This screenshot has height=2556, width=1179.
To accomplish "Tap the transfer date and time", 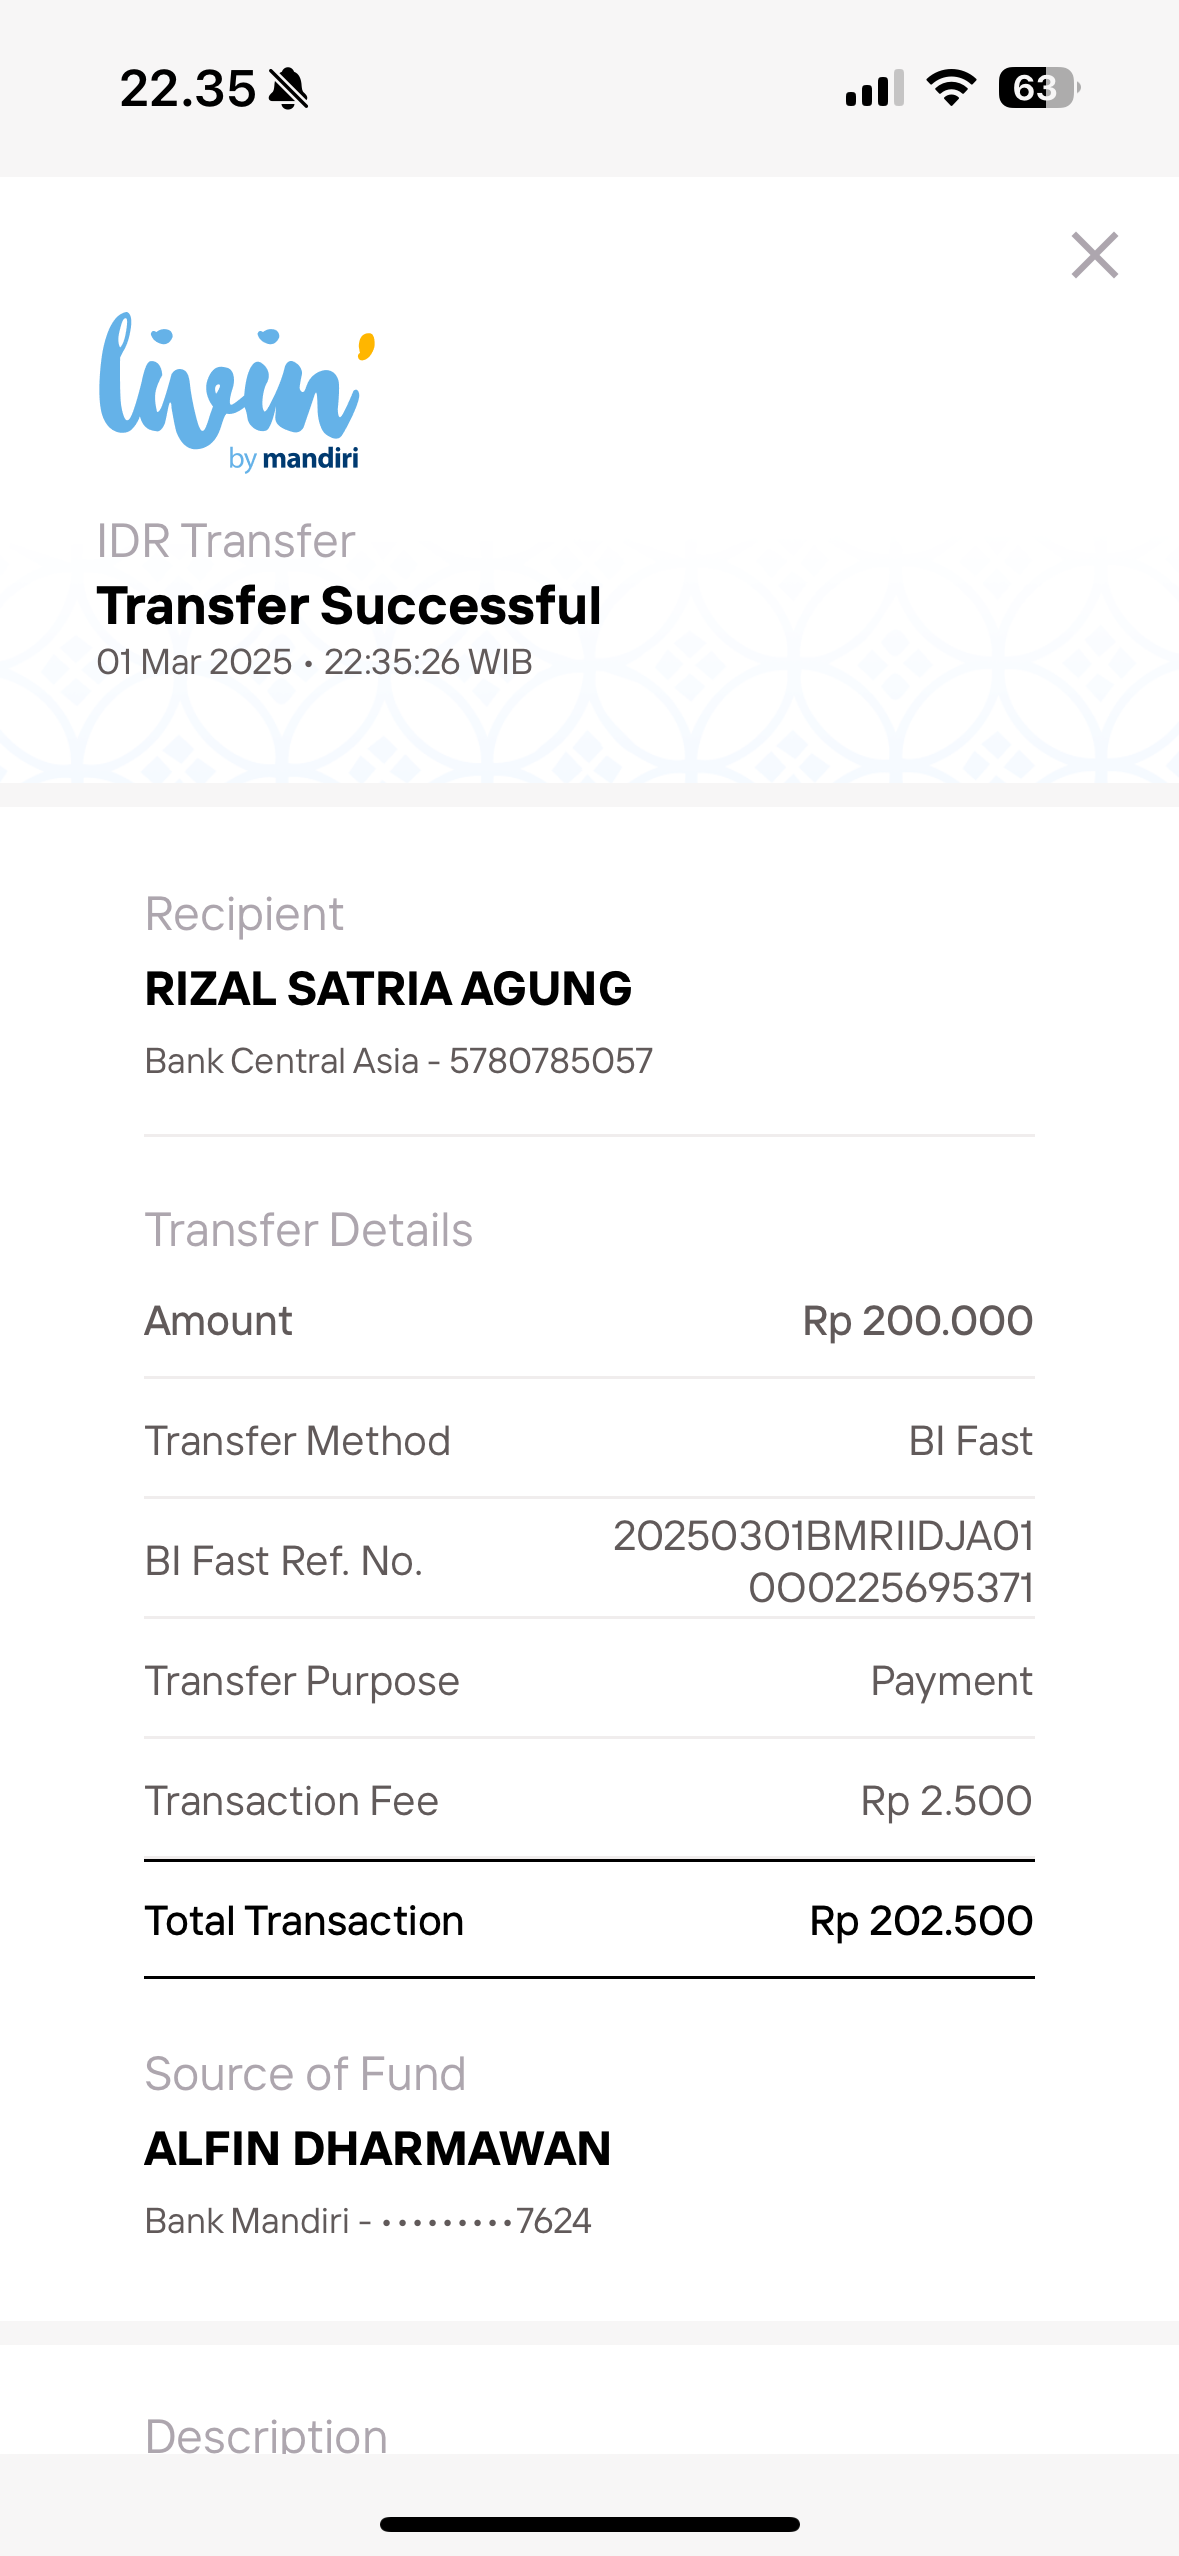I will pos(314,662).
